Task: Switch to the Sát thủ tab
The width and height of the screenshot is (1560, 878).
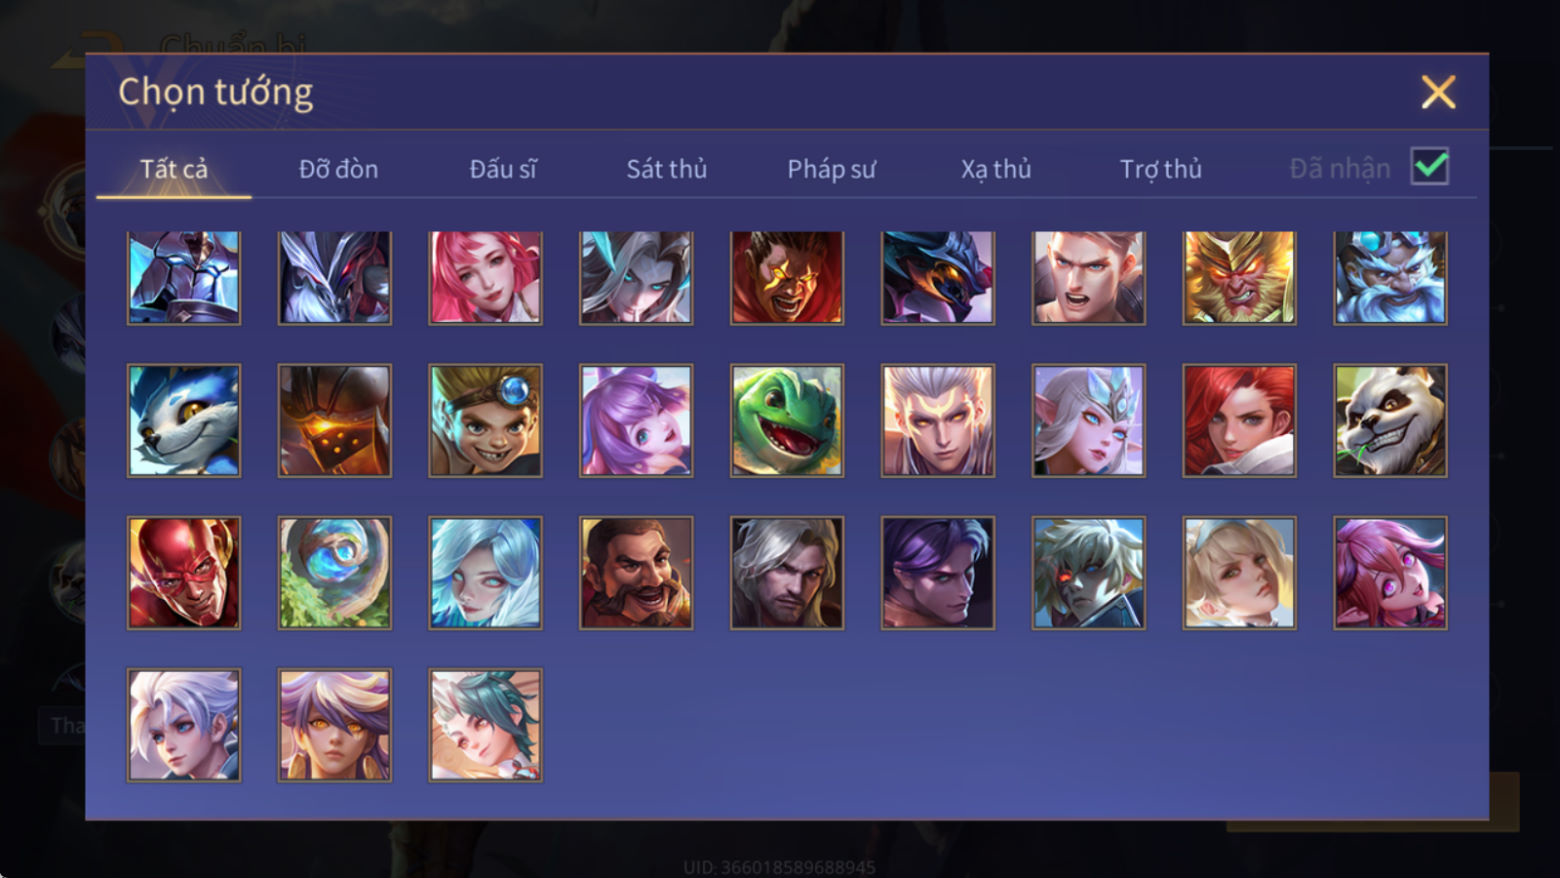Action: [x=666, y=169]
